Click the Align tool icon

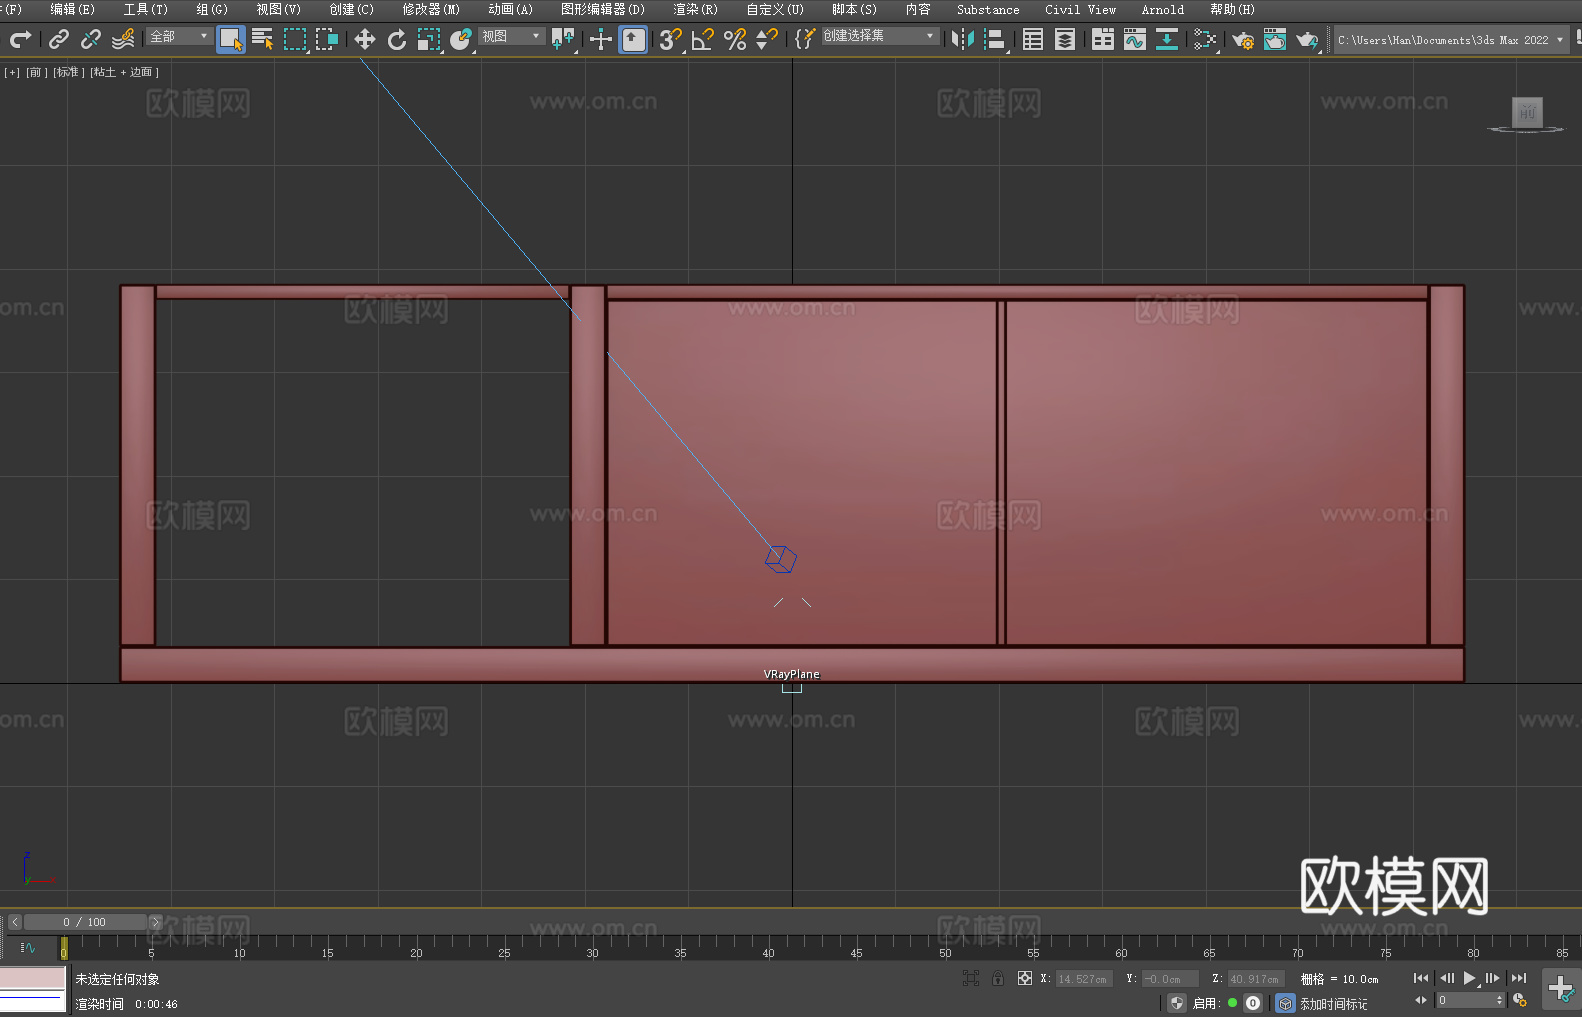pos(995,39)
